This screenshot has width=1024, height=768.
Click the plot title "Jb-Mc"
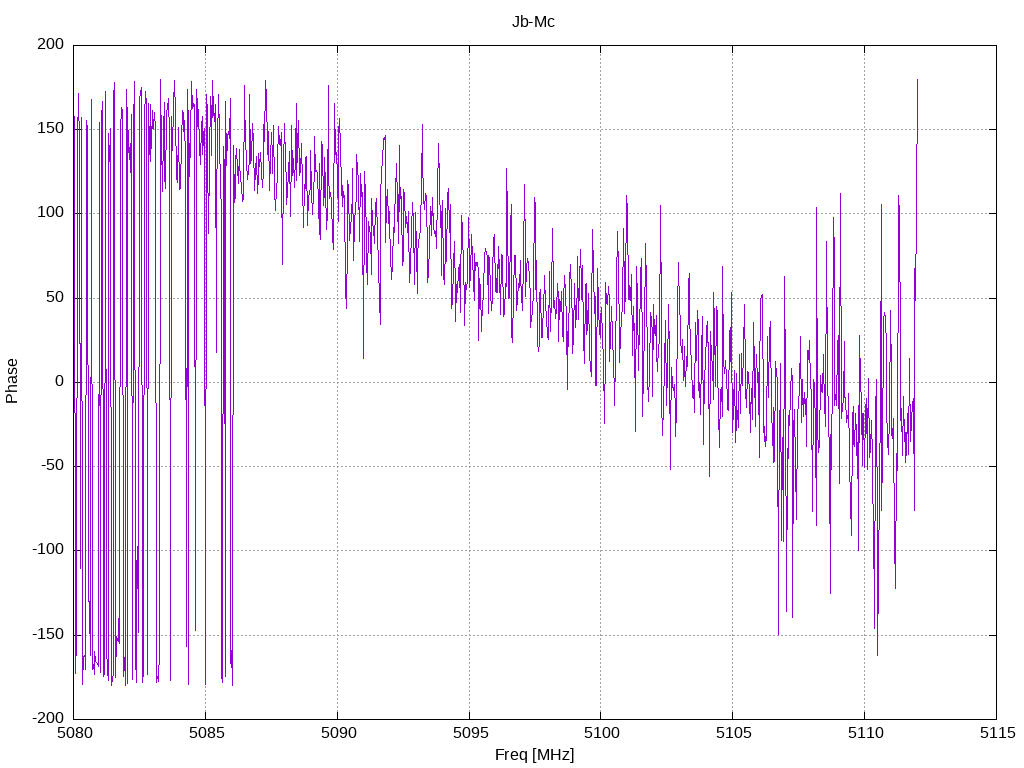point(533,22)
